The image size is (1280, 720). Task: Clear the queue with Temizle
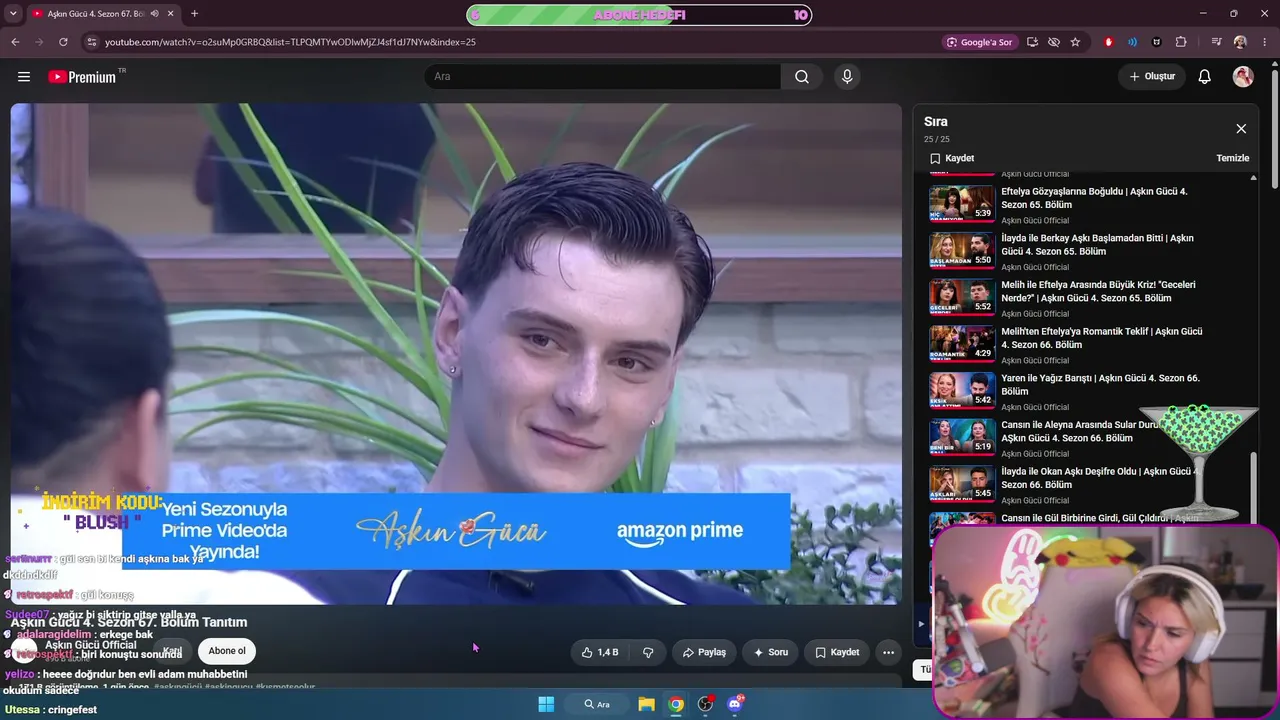(x=1233, y=158)
